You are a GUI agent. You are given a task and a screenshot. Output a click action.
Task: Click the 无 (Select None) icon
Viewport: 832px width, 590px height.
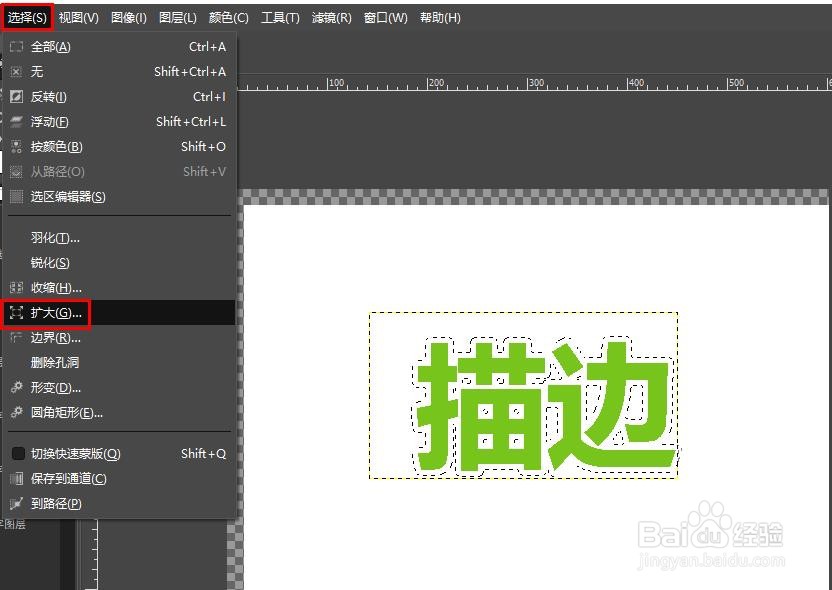tap(16, 72)
